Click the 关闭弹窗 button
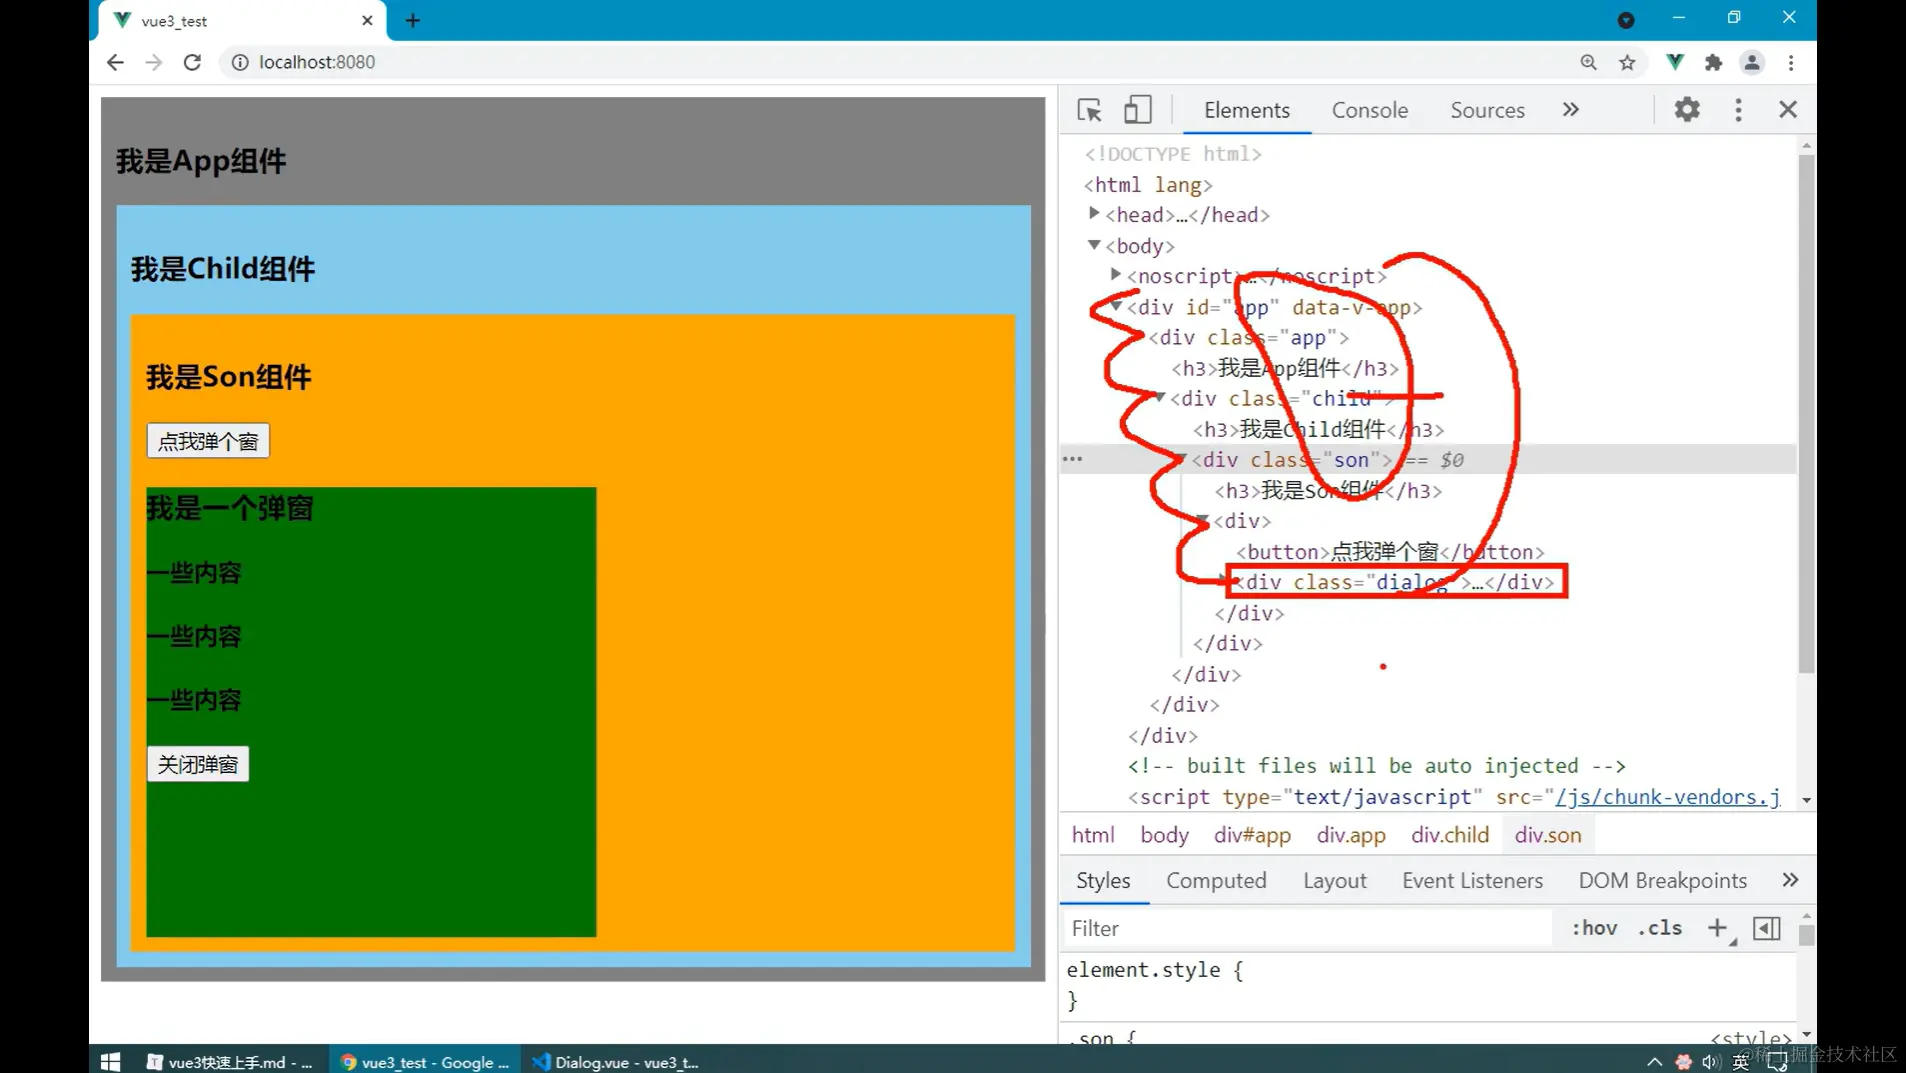 click(198, 764)
